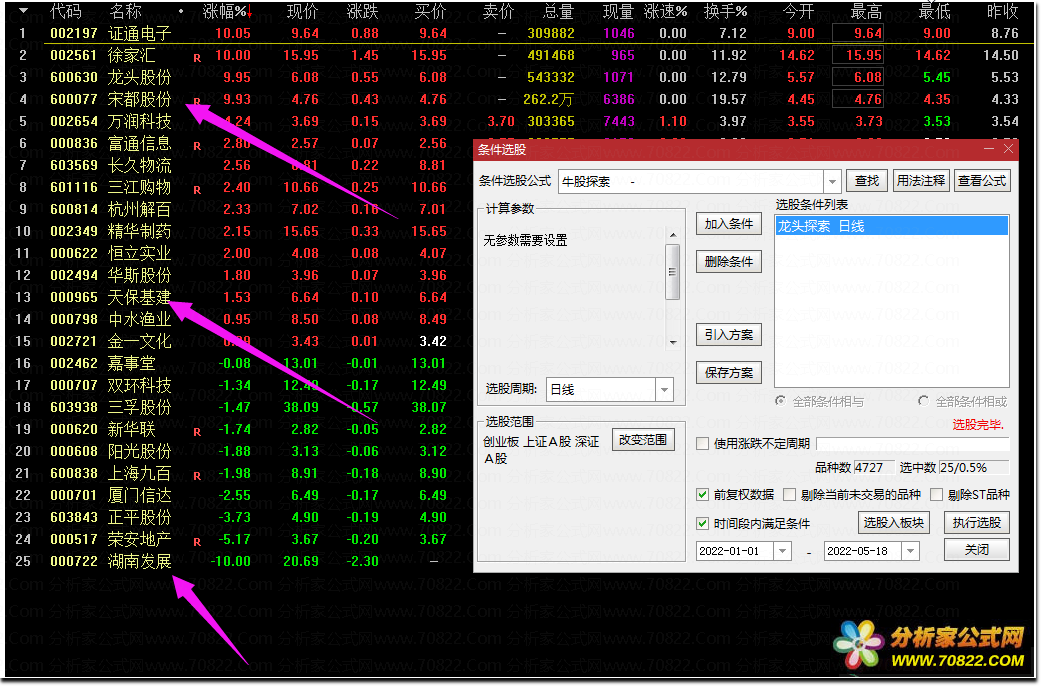Click the R marker on row 荣安地产

pos(197,541)
